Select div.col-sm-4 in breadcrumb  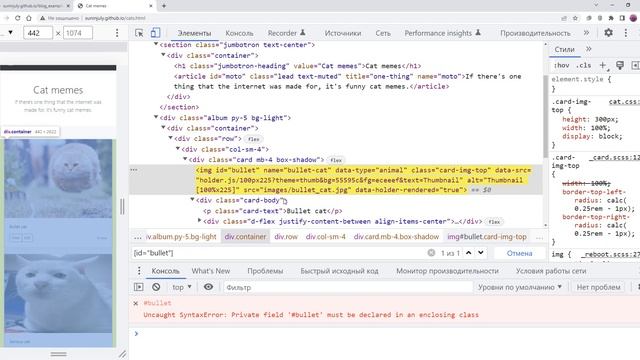[x=326, y=236]
